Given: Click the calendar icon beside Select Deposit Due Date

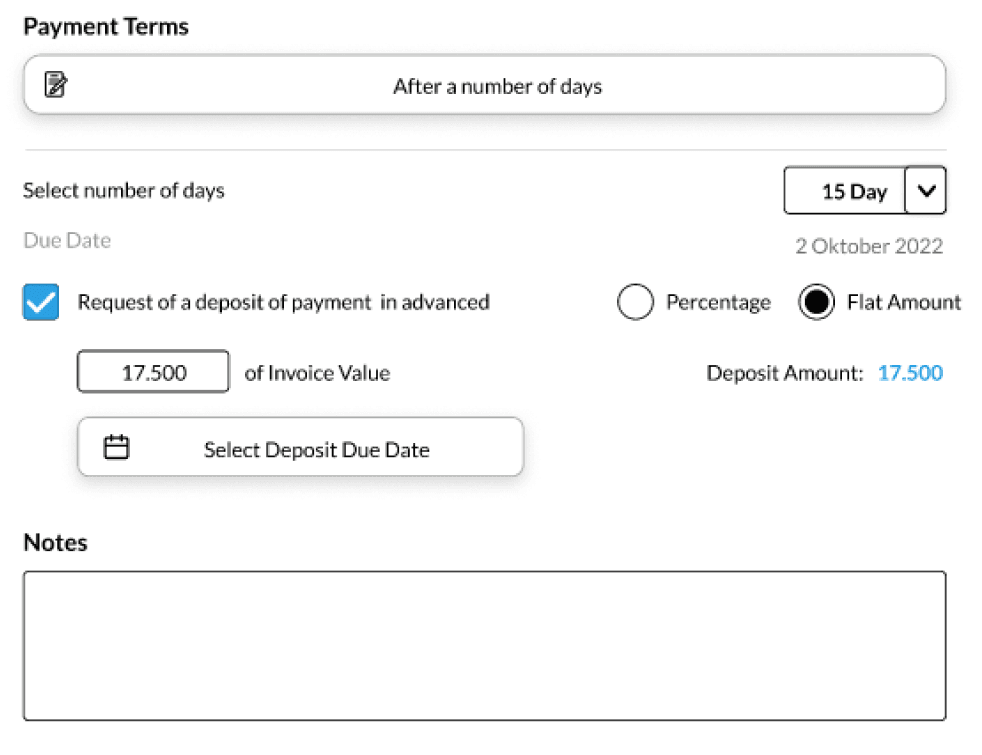Looking at the screenshot, I should (x=116, y=447).
